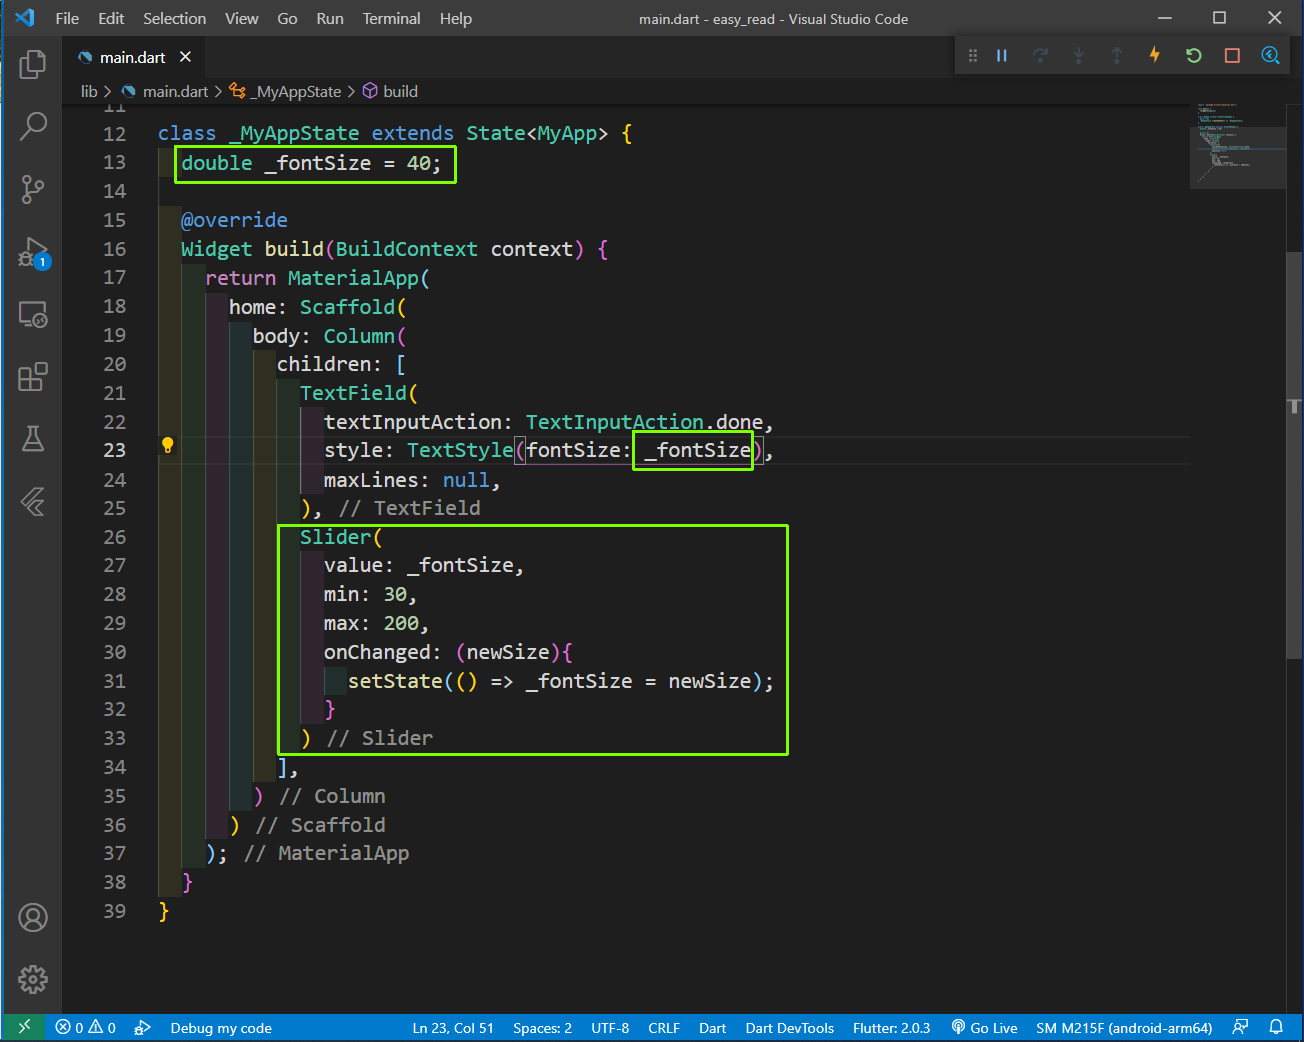Select device SM M215F (android-arm64)
The width and height of the screenshot is (1304, 1042).
[x=1124, y=1028]
